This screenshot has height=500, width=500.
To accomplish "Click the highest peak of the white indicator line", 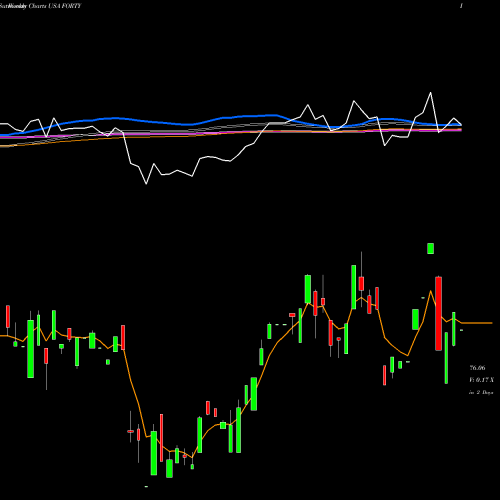I will tap(431, 93).
